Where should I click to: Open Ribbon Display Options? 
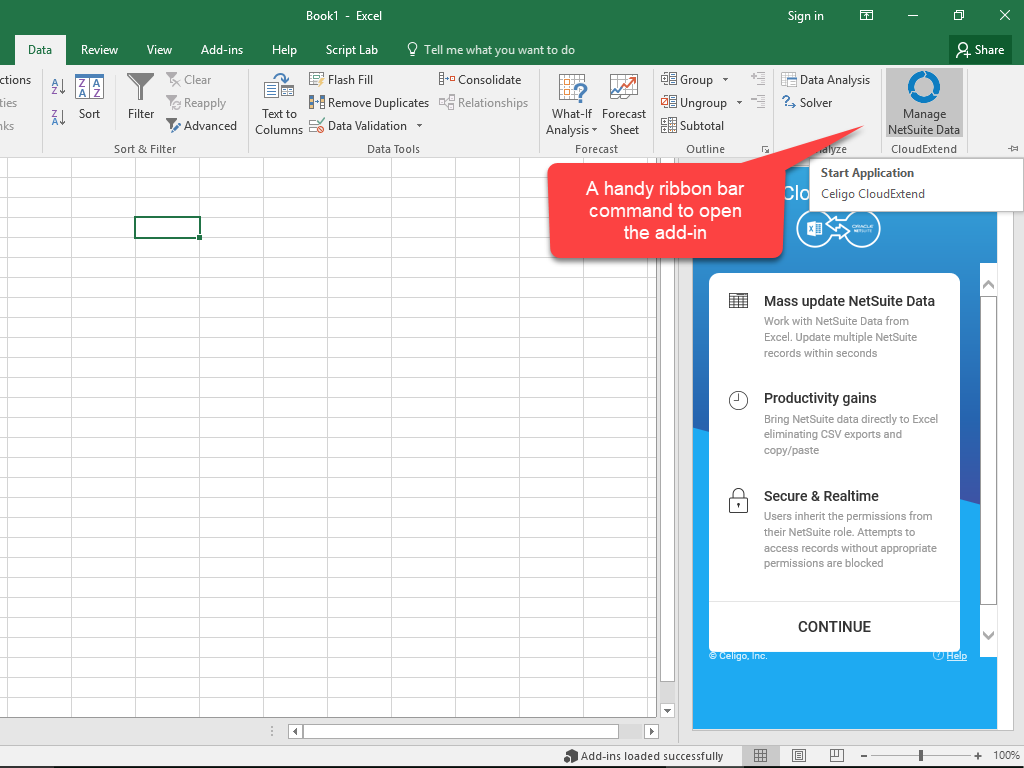(x=866, y=16)
